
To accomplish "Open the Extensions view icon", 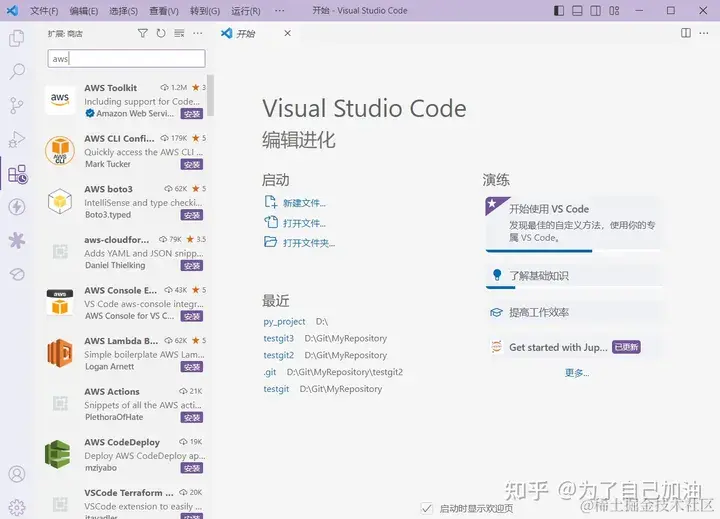I will [18, 174].
